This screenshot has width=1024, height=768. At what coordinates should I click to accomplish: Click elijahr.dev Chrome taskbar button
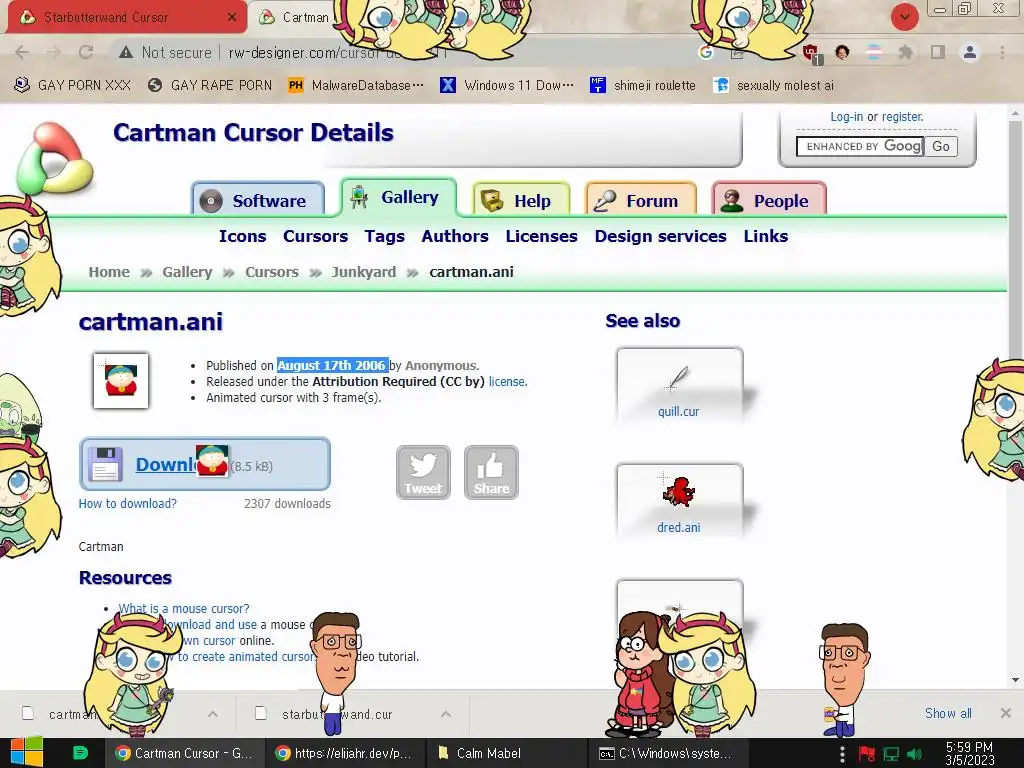click(345, 753)
